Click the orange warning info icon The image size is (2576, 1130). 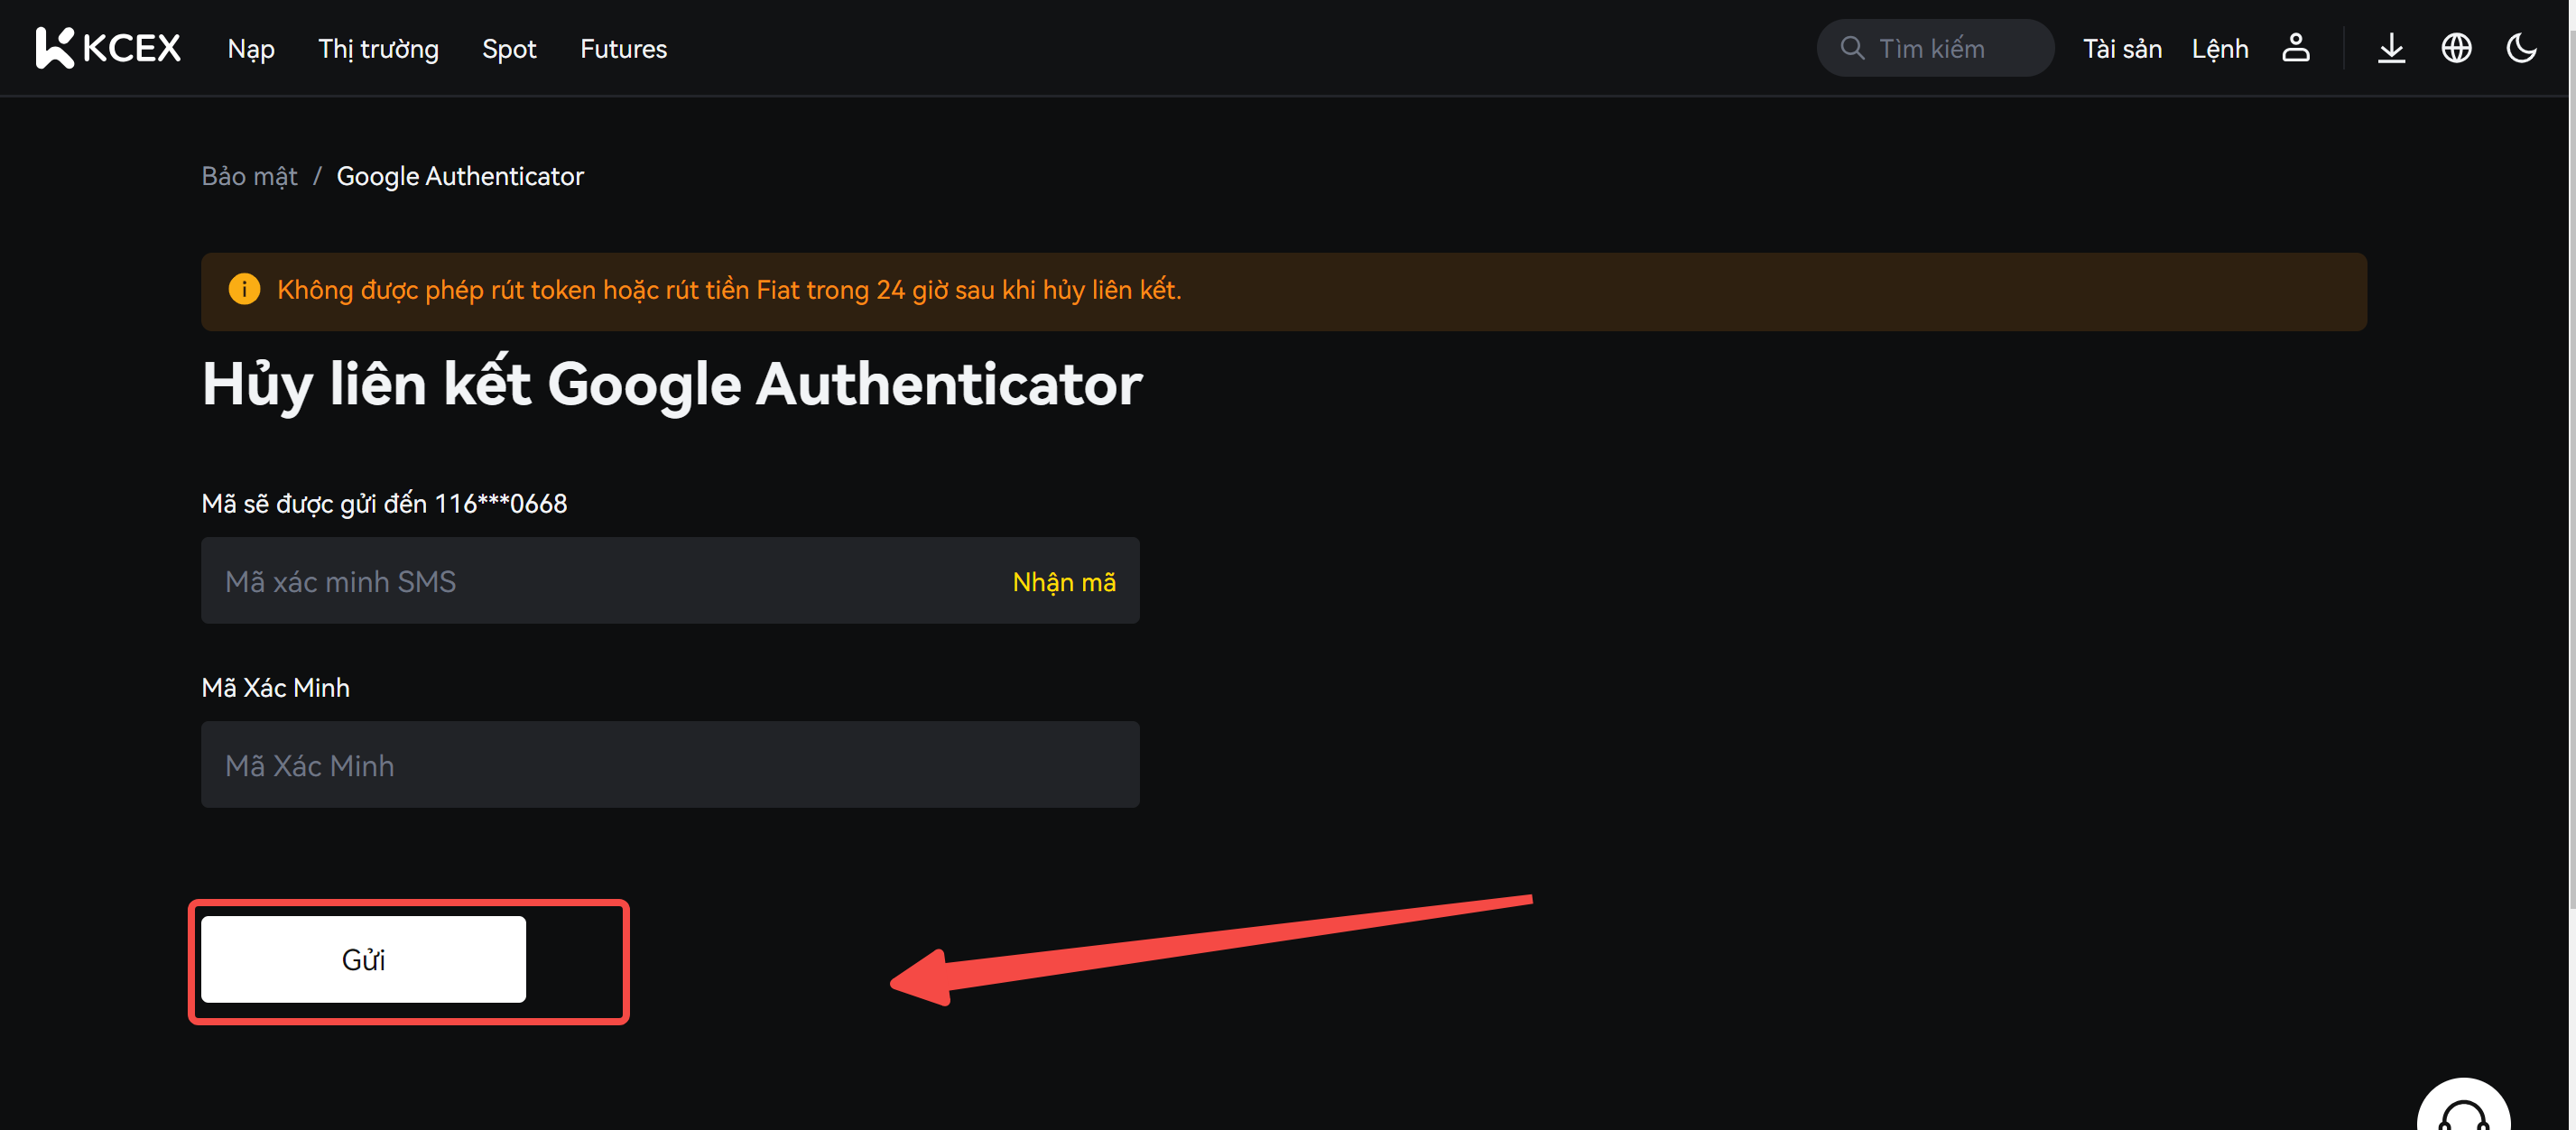[244, 290]
